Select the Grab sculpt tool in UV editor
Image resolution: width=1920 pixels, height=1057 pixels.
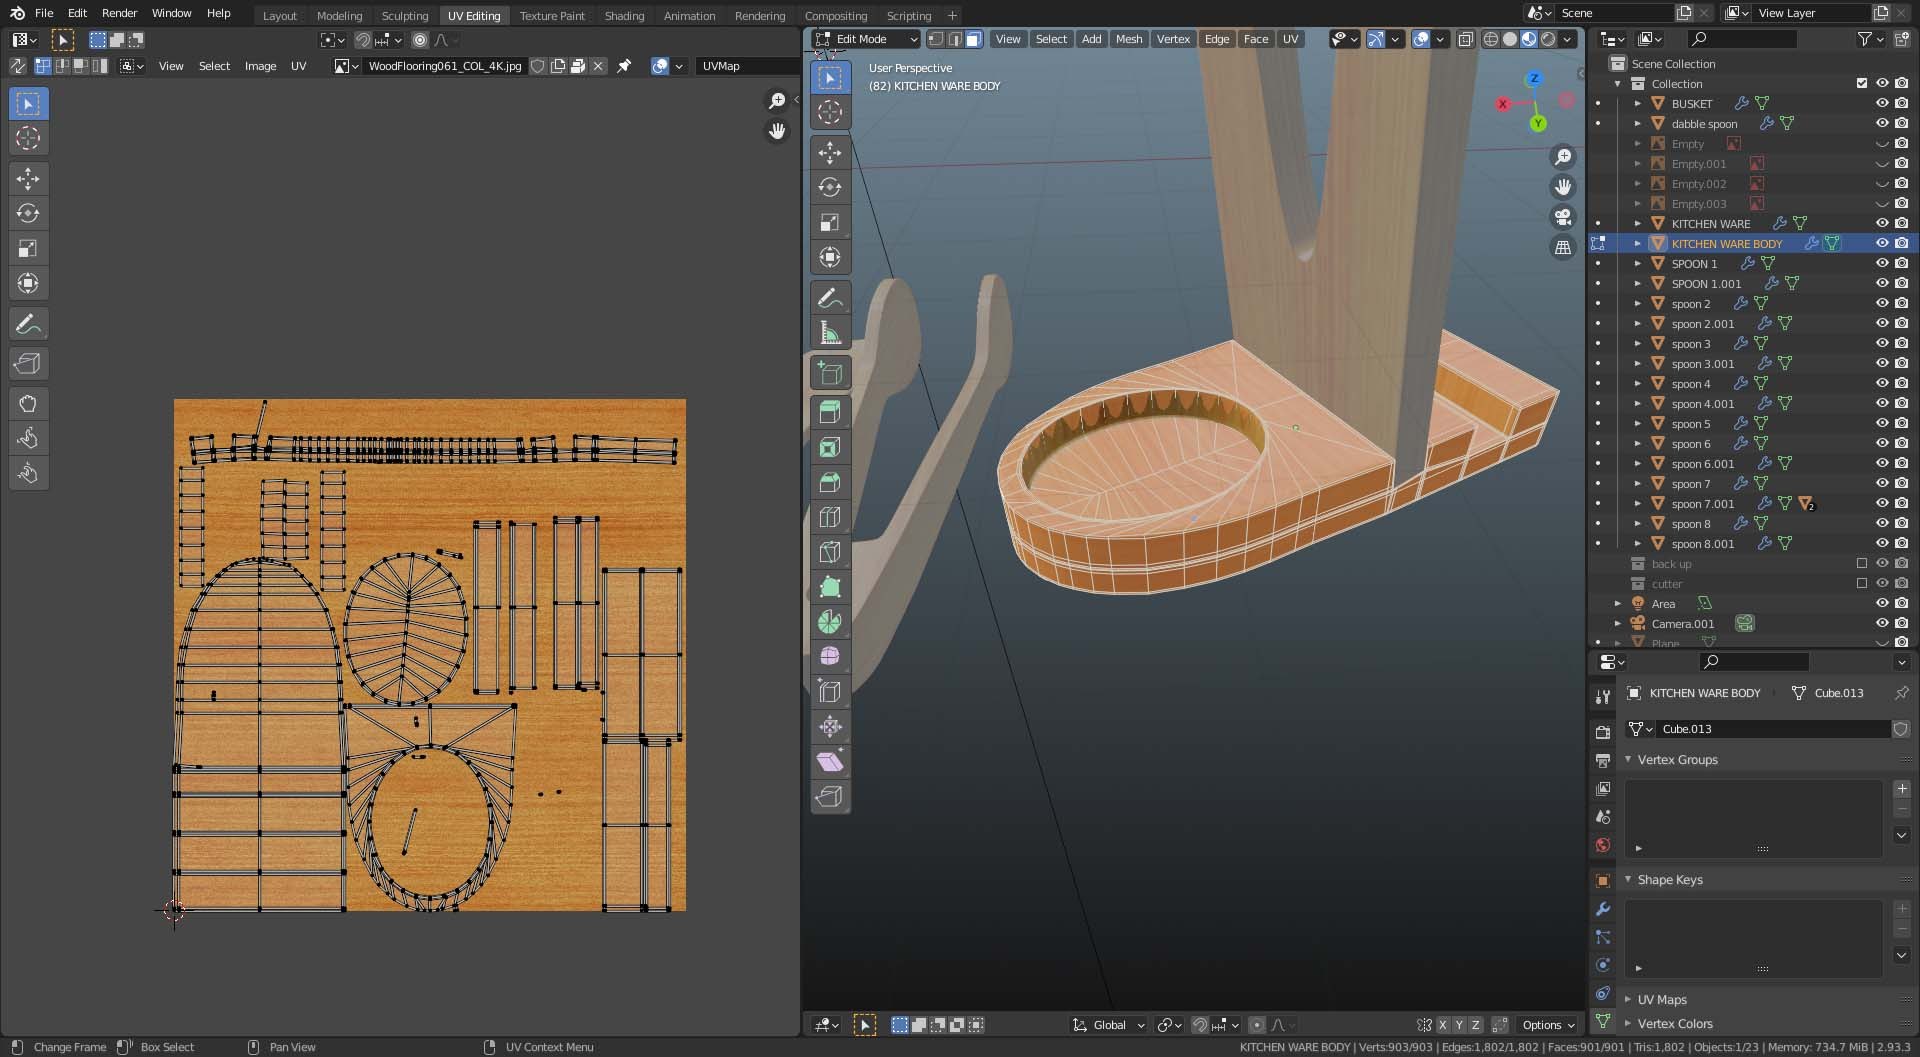coord(28,404)
